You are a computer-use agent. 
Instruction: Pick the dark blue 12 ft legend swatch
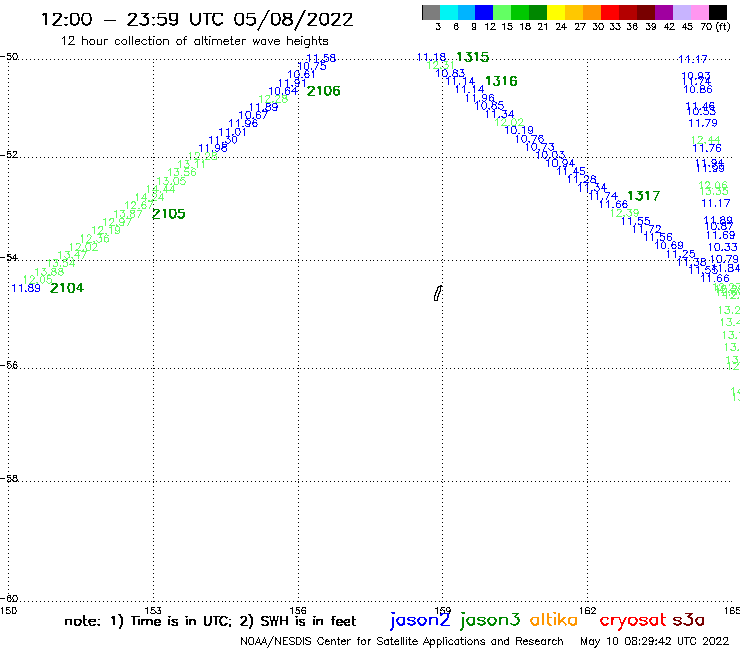484,12
